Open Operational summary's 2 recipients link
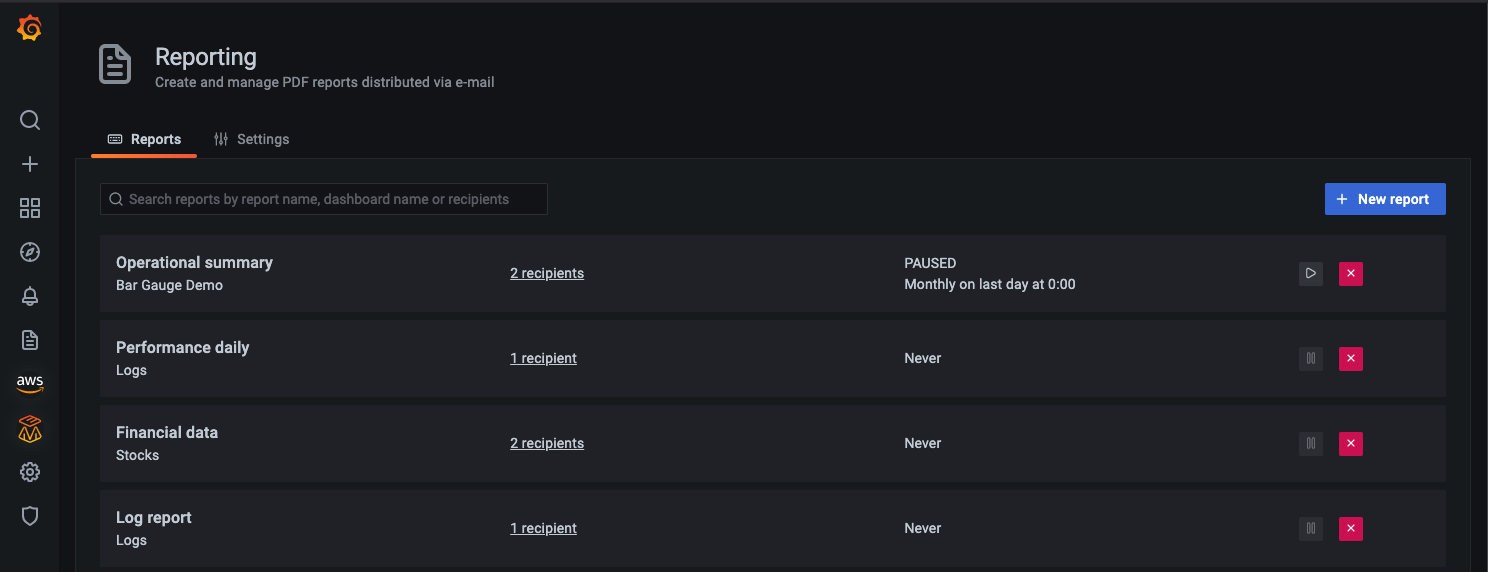Screen dimensions: 1488x572 pyautogui.click(x=546, y=273)
